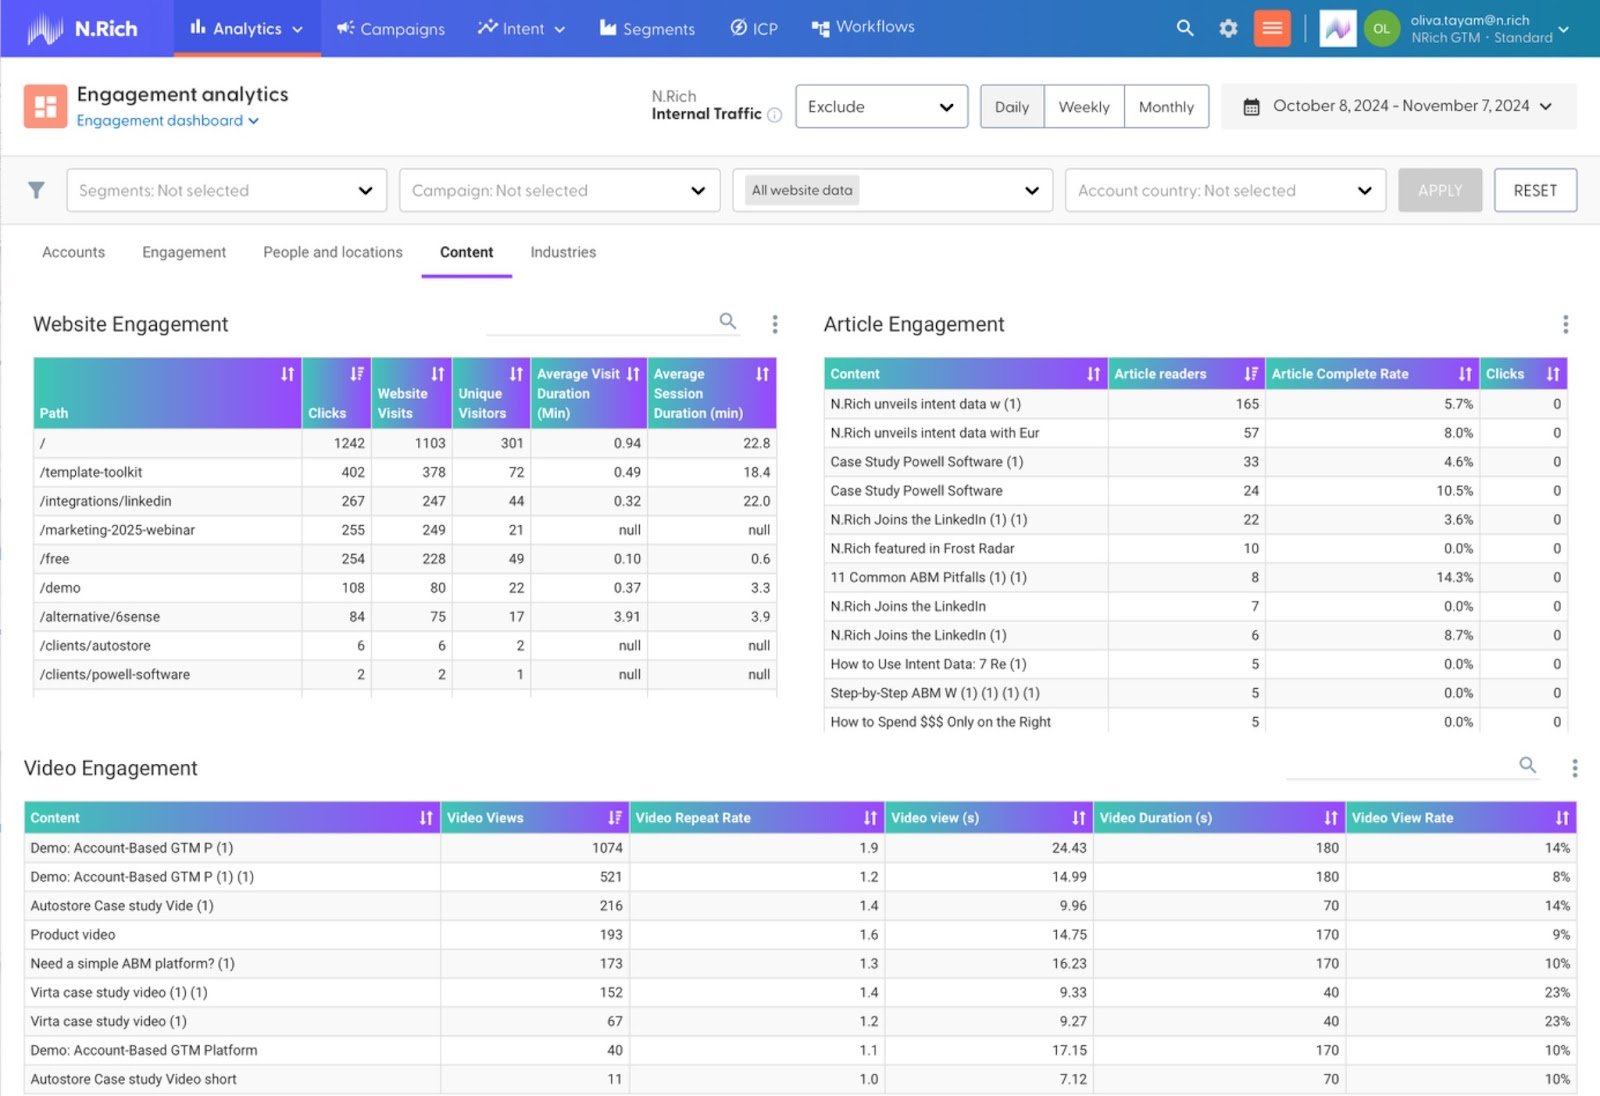Sort by Unique Visitors column
Image resolution: width=1600 pixels, height=1096 pixels.
tap(516, 374)
